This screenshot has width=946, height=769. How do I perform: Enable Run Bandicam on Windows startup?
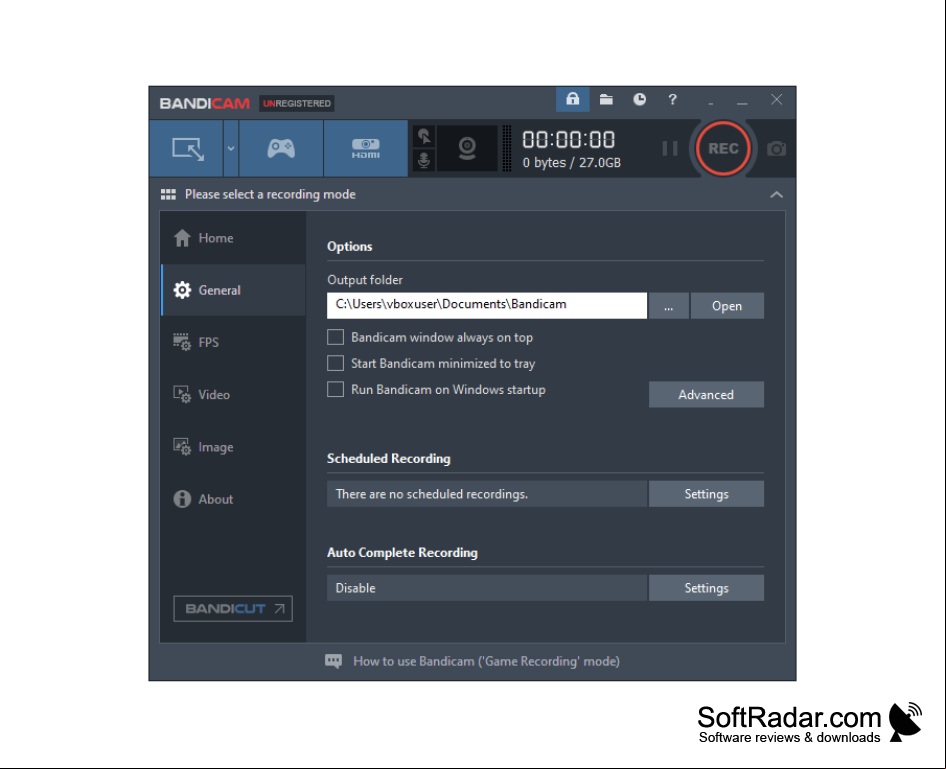335,390
